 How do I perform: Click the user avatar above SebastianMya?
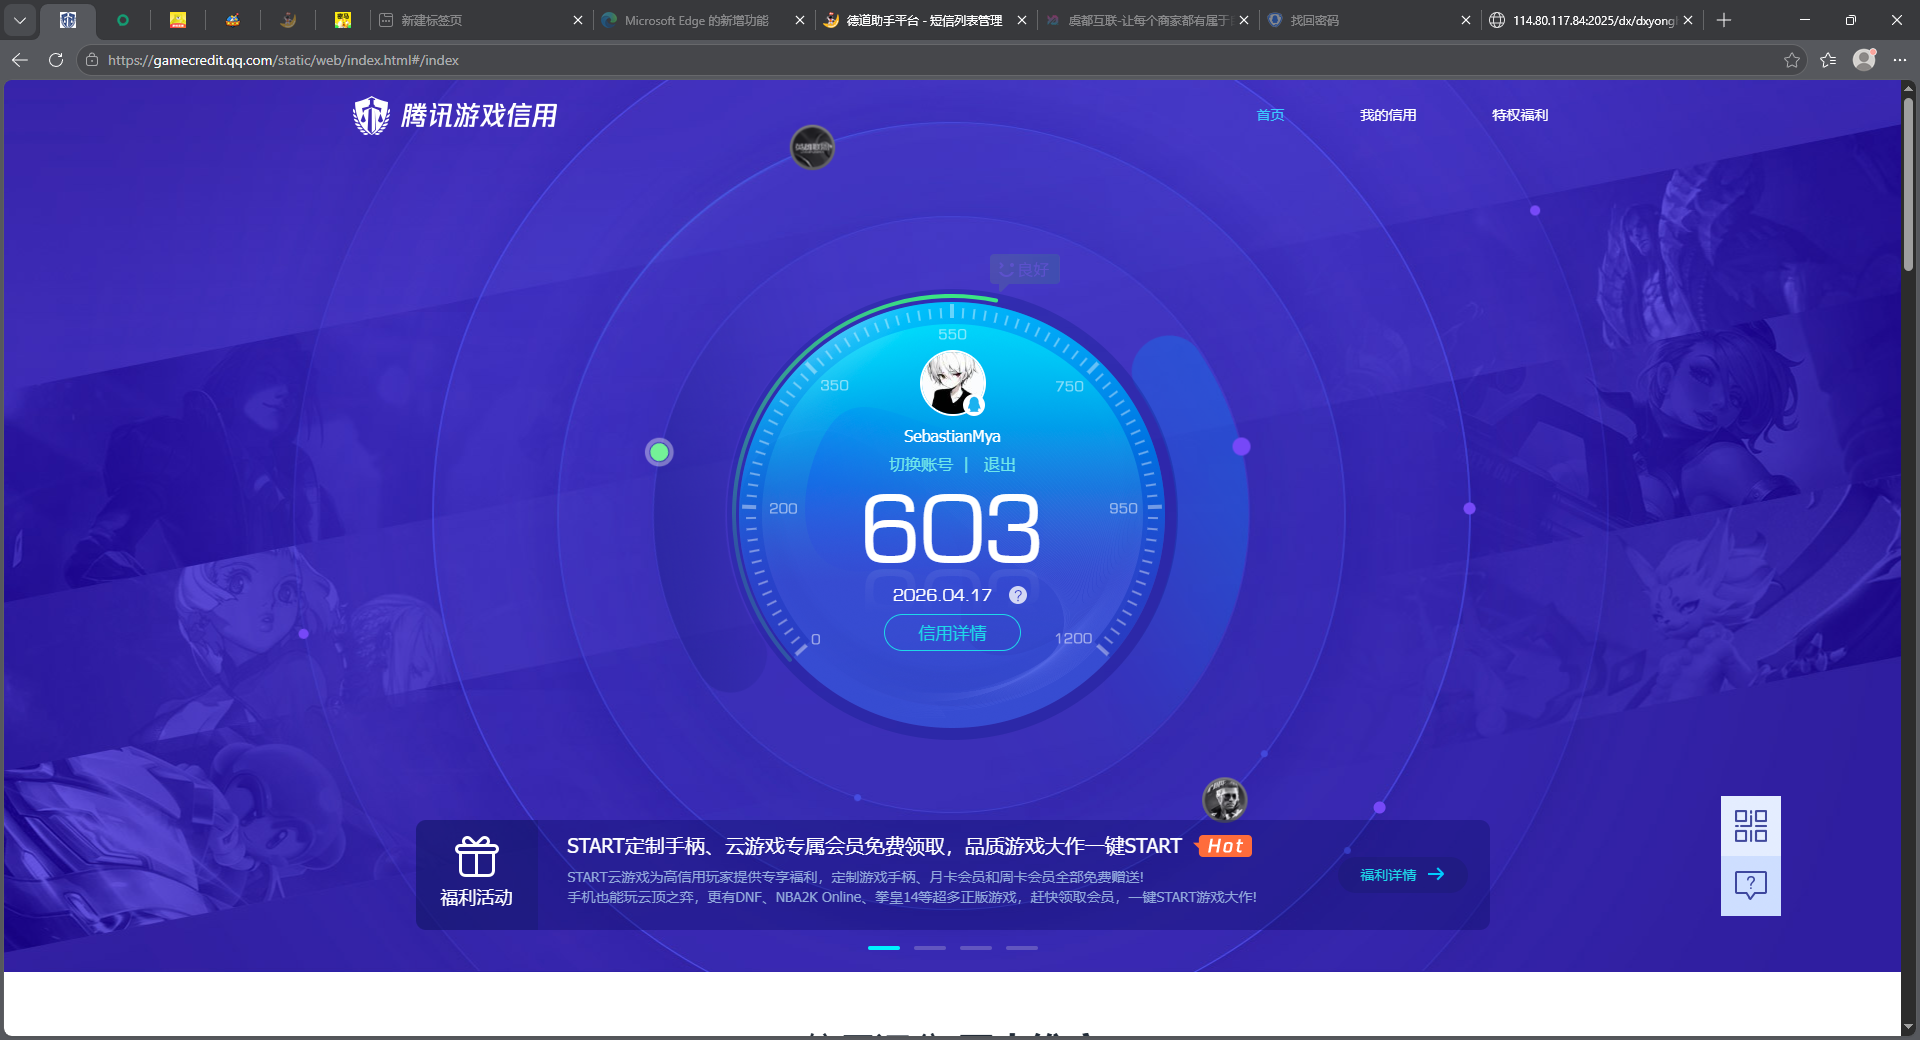coord(951,383)
